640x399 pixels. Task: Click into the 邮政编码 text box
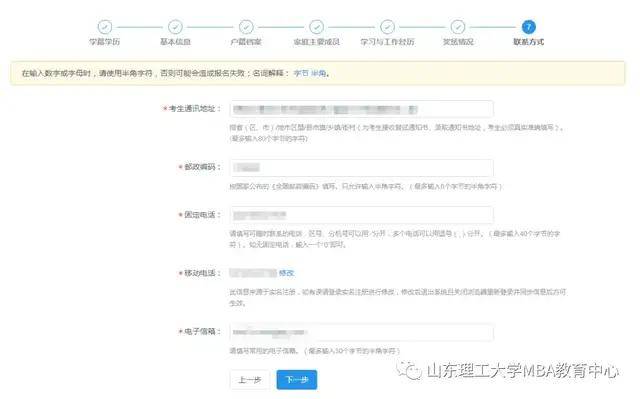(362, 168)
